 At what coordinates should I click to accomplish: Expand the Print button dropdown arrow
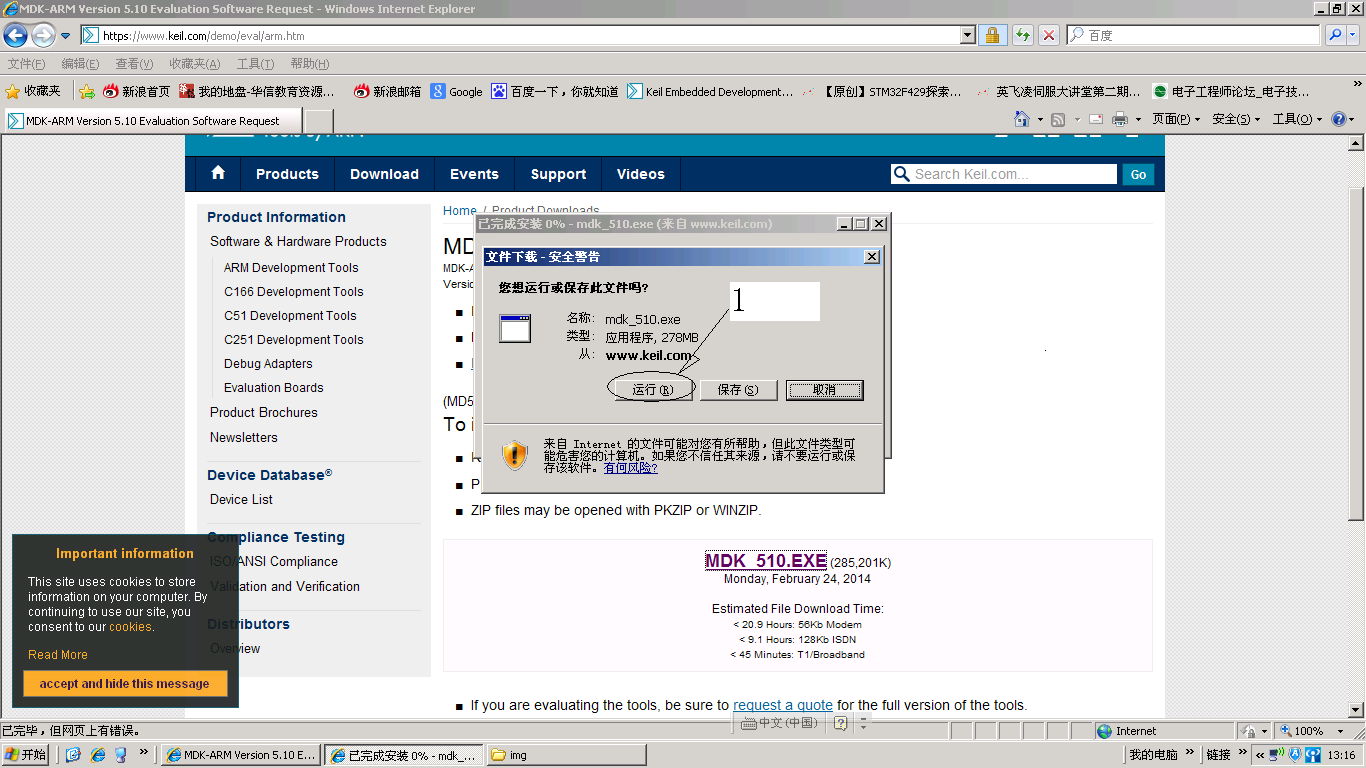coord(1137,120)
